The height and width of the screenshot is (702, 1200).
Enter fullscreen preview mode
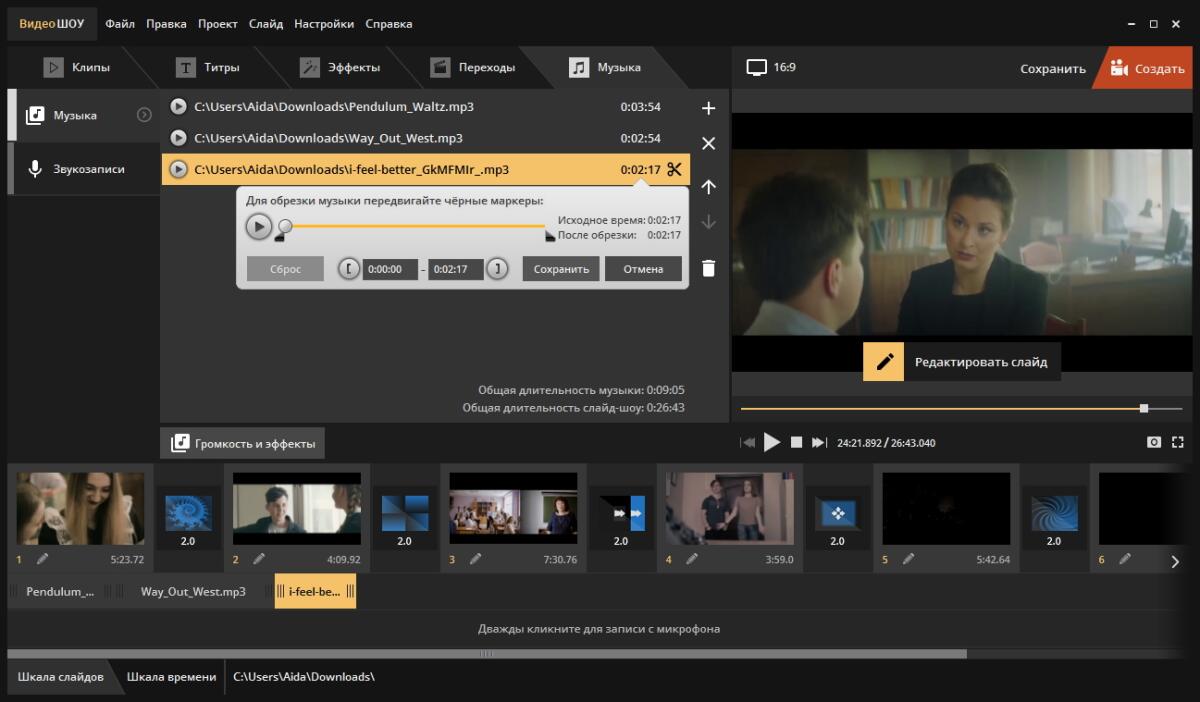(1177, 442)
